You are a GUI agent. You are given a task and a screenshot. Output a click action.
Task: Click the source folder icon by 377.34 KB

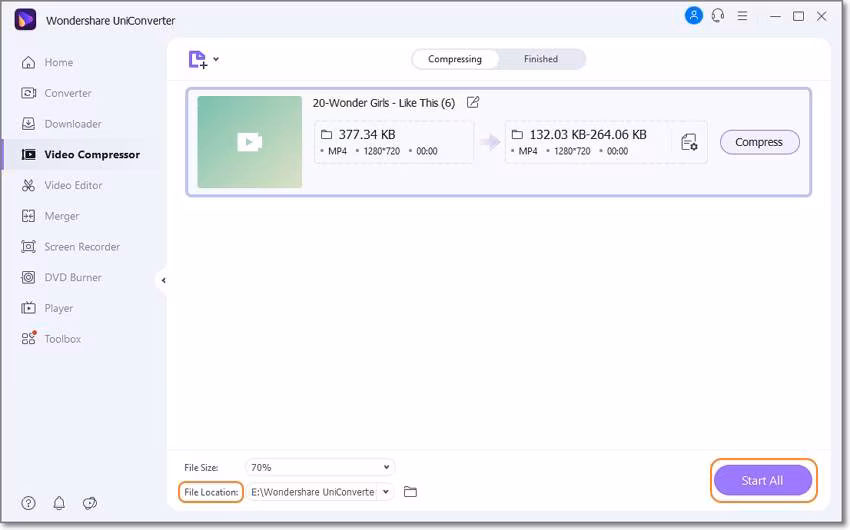326,134
